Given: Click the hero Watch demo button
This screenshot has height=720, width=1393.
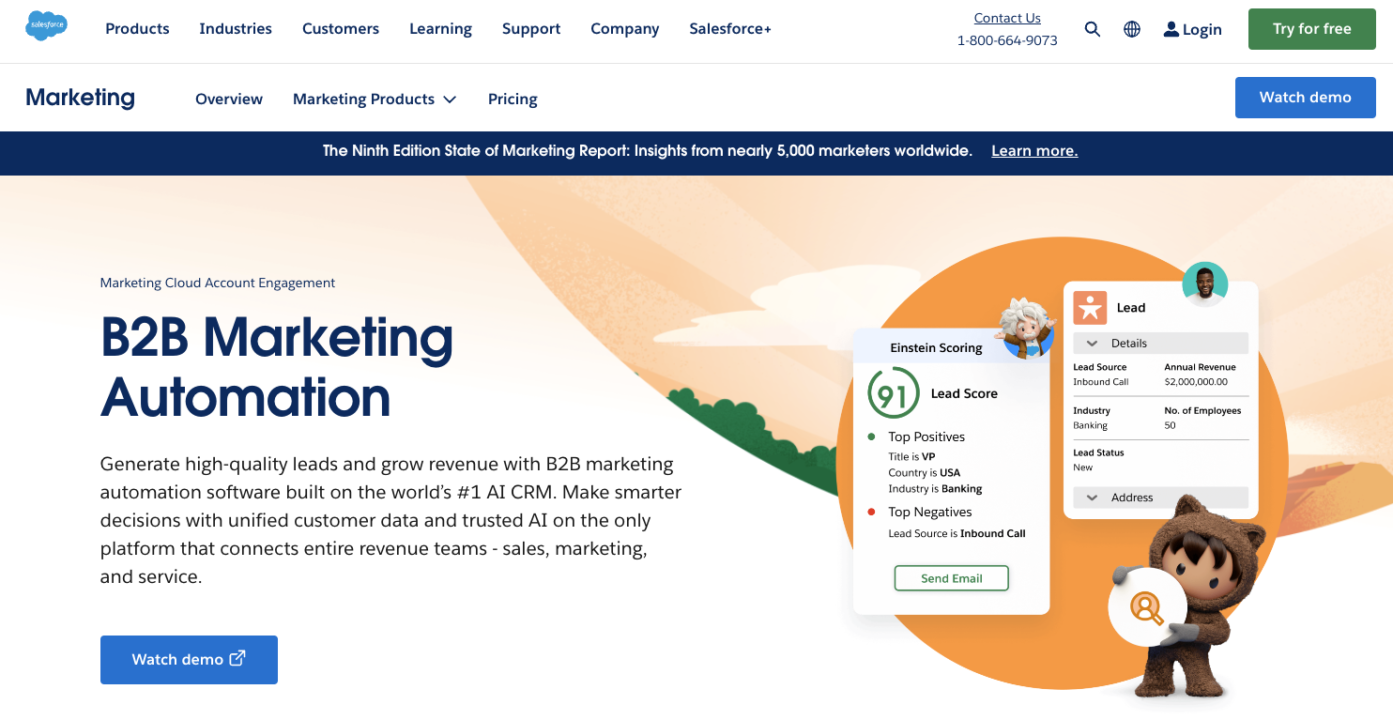Looking at the screenshot, I should 189,660.
